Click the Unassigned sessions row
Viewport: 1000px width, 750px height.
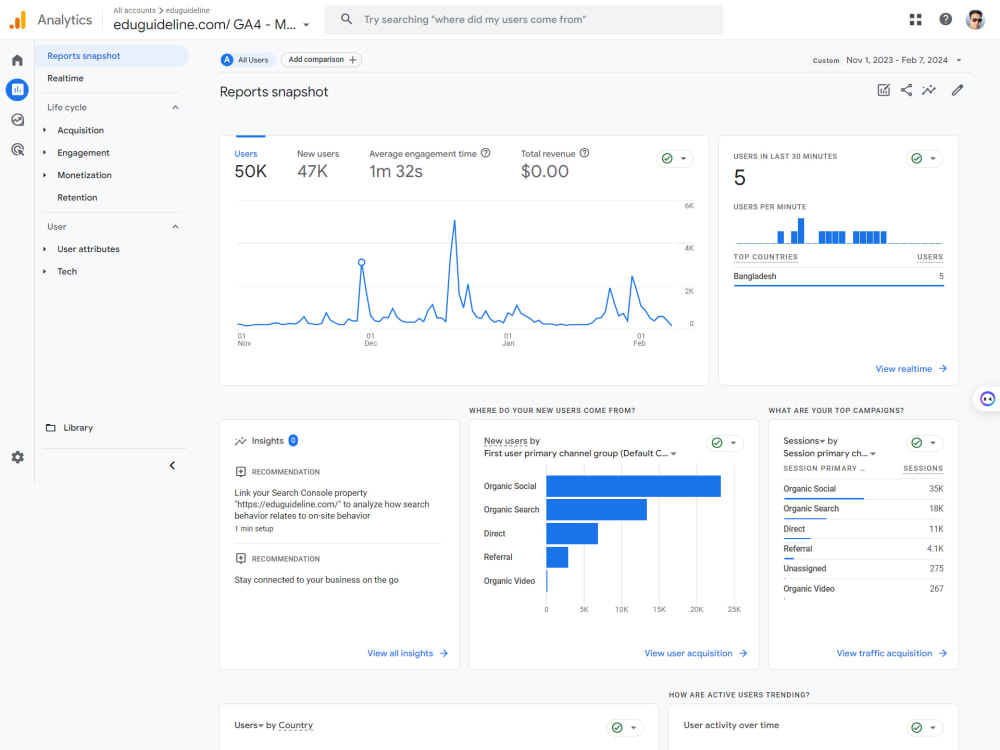click(863, 569)
